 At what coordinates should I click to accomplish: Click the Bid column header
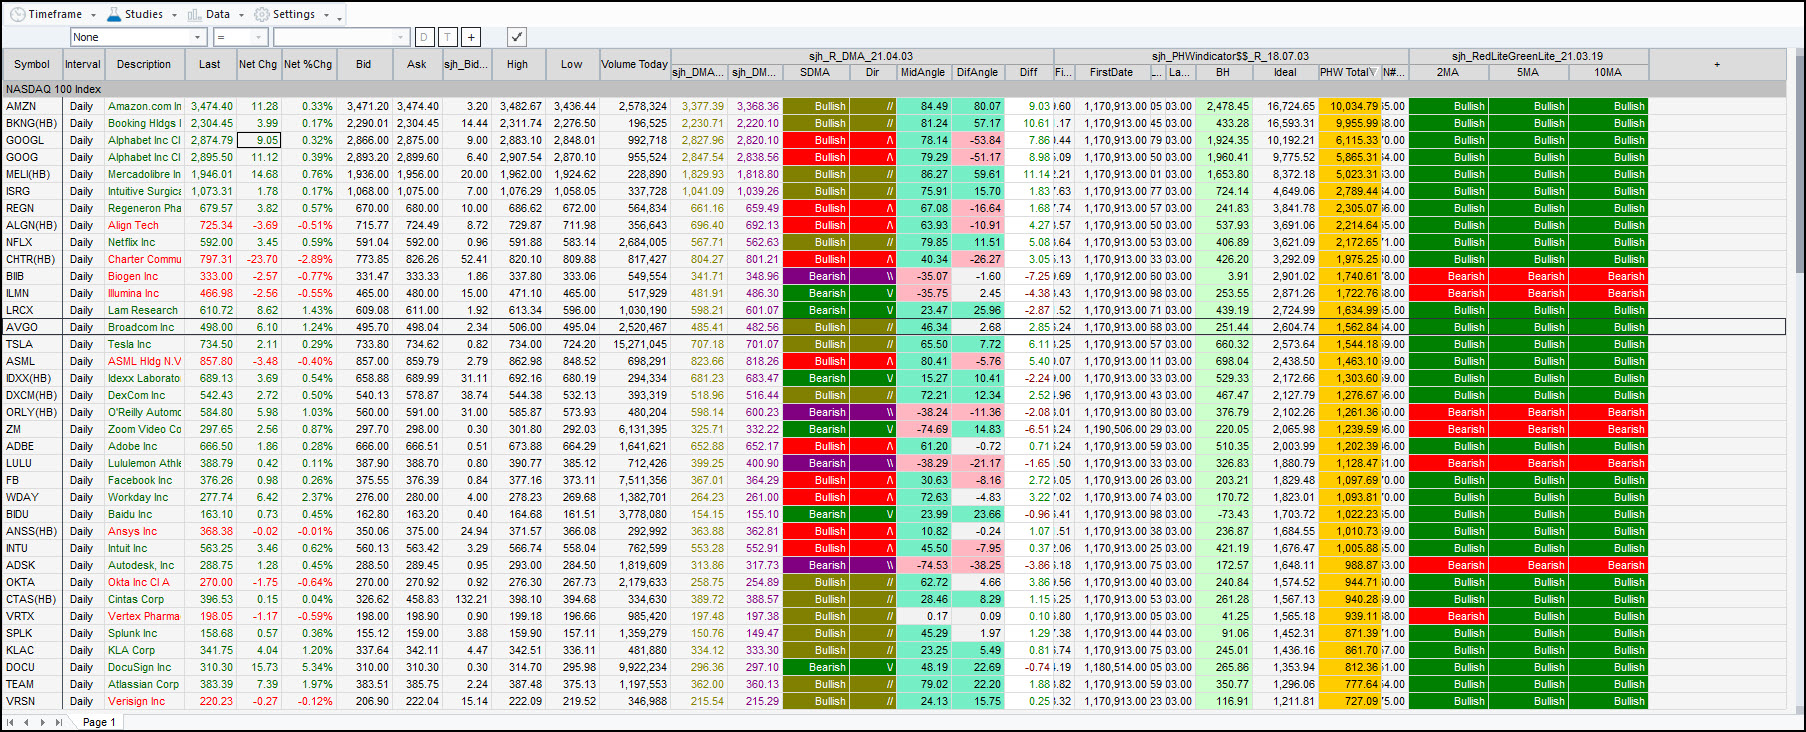(x=363, y=64)
